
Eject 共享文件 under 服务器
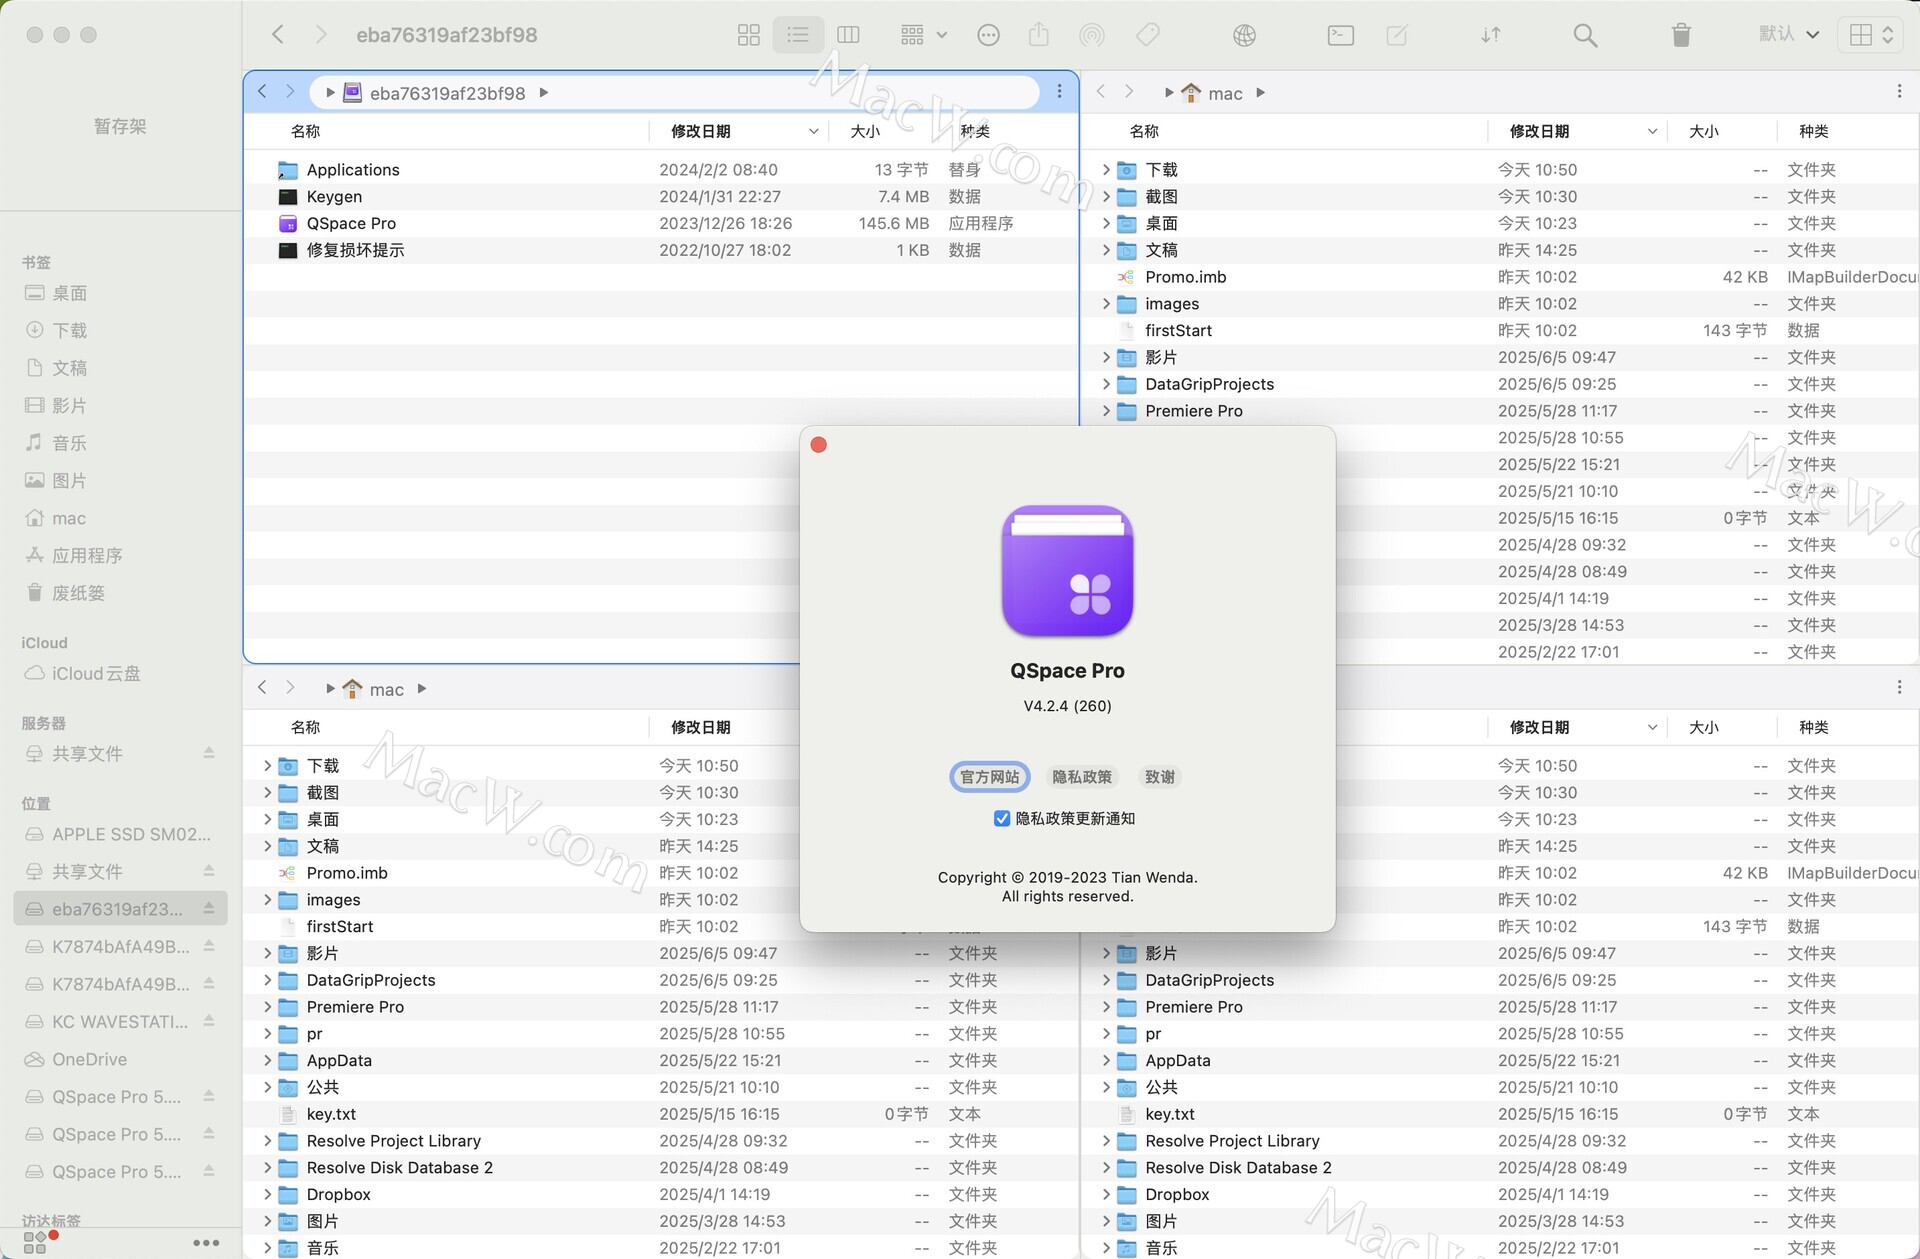pyautogui.click(x=209, y=753)
